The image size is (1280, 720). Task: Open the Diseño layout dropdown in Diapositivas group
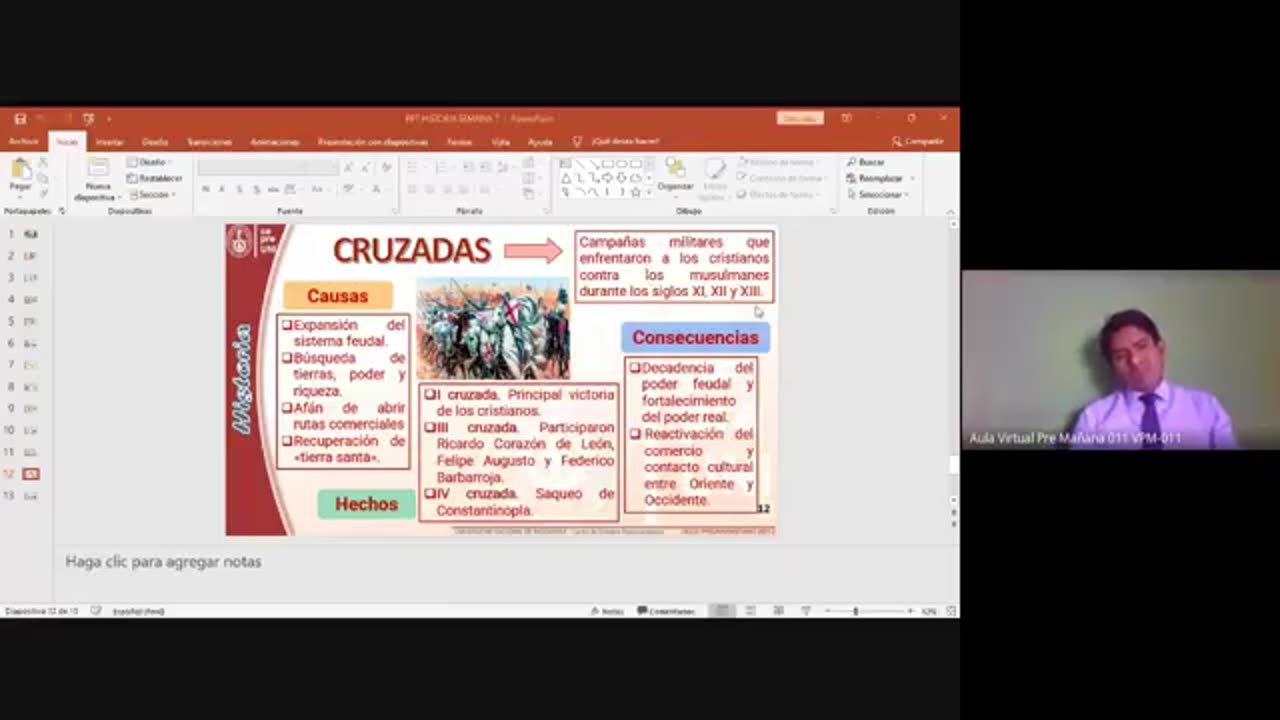(x=150, y=162)
